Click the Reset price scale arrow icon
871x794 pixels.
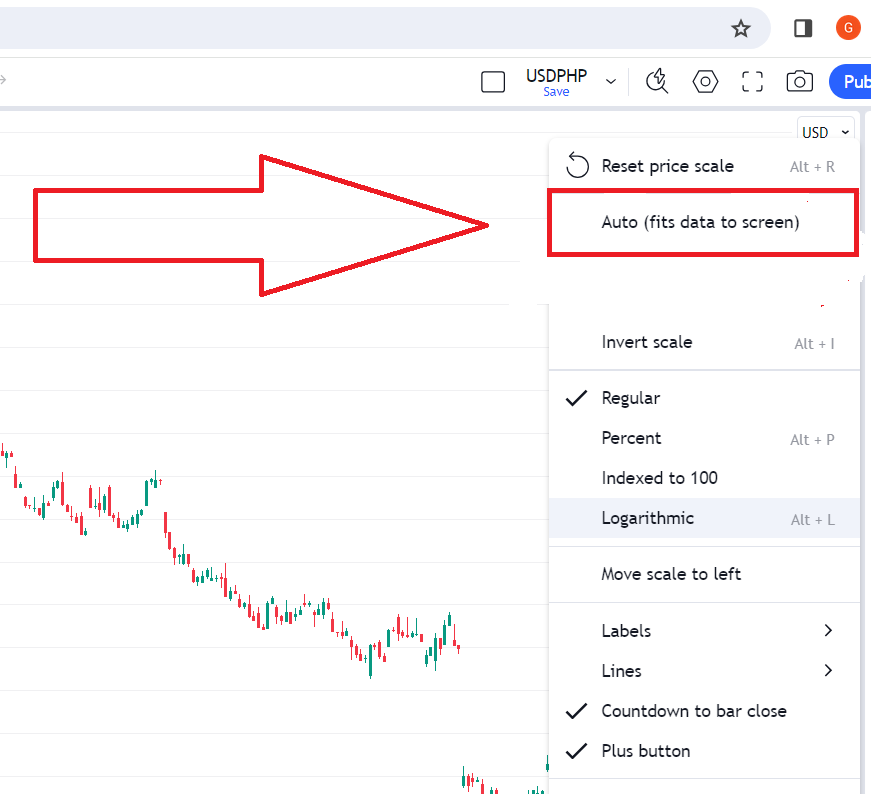click(577, 166)
